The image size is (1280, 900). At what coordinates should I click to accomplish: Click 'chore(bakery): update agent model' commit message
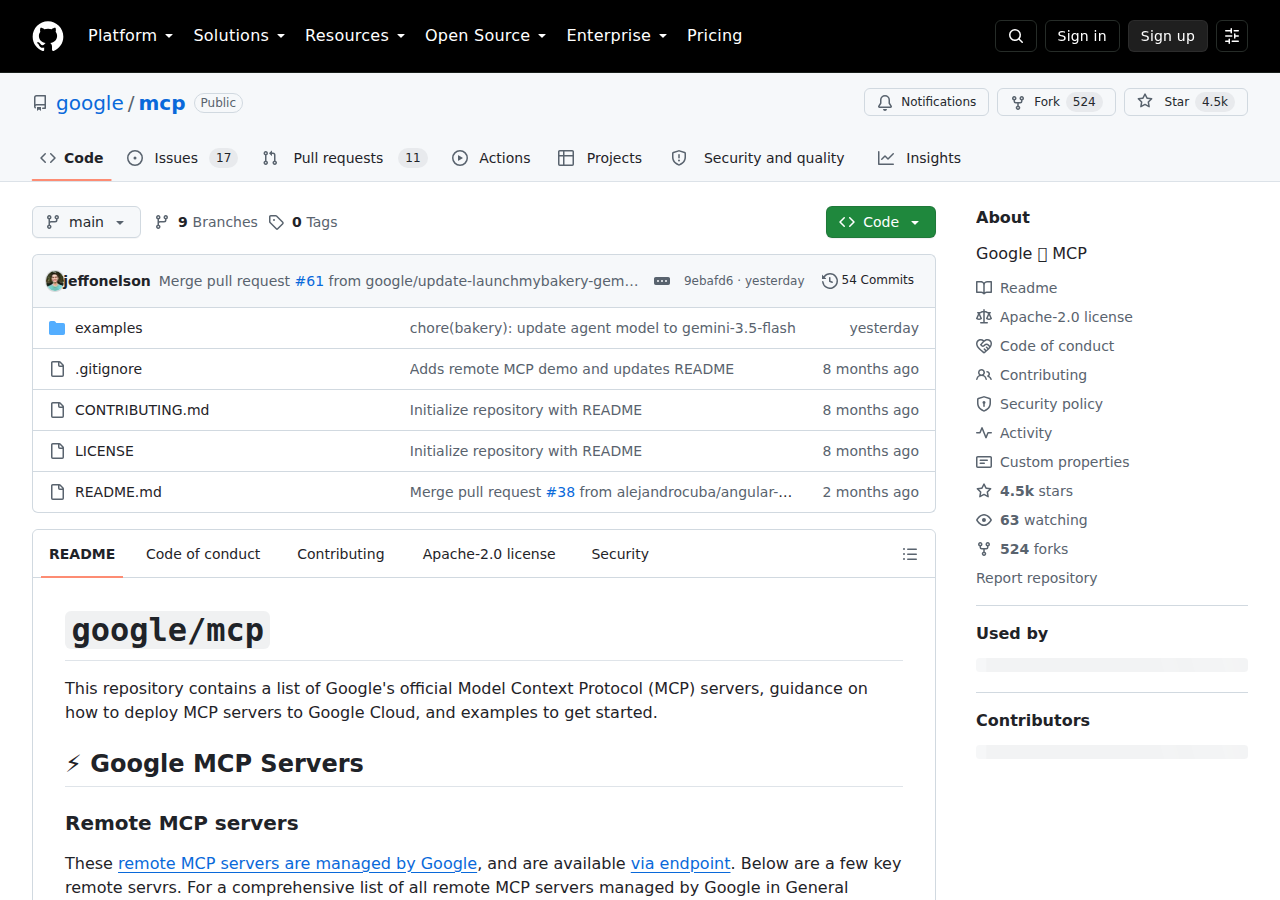point(603,328)
